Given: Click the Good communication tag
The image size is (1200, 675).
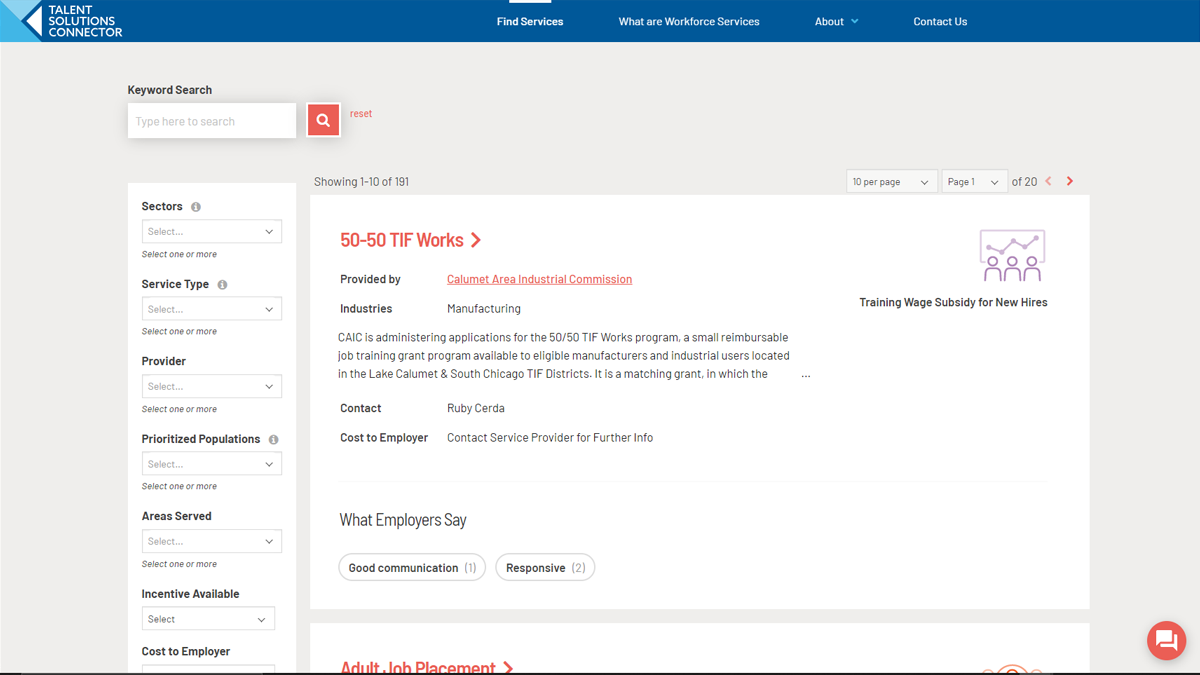Looking at the screenshot, I should 412,567.
